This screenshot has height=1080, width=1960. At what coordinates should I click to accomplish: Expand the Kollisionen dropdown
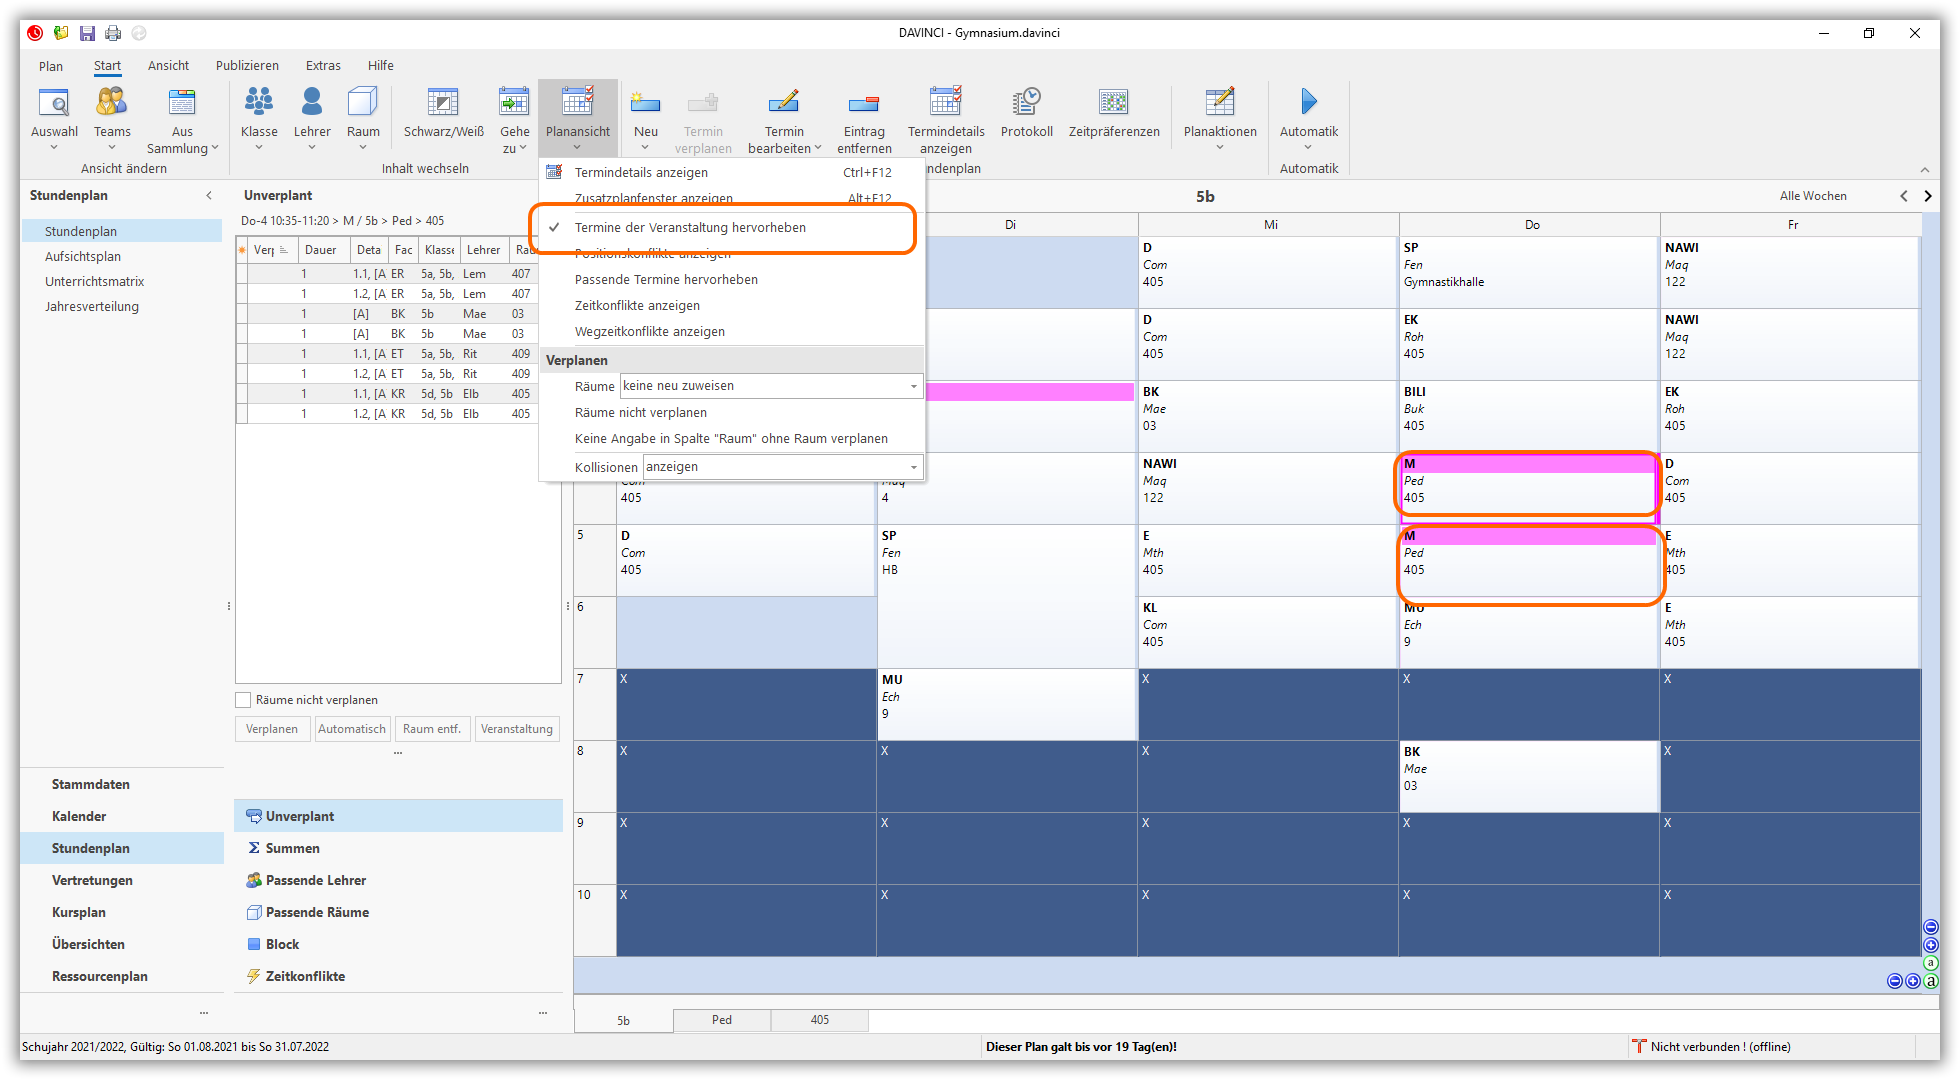913,467
